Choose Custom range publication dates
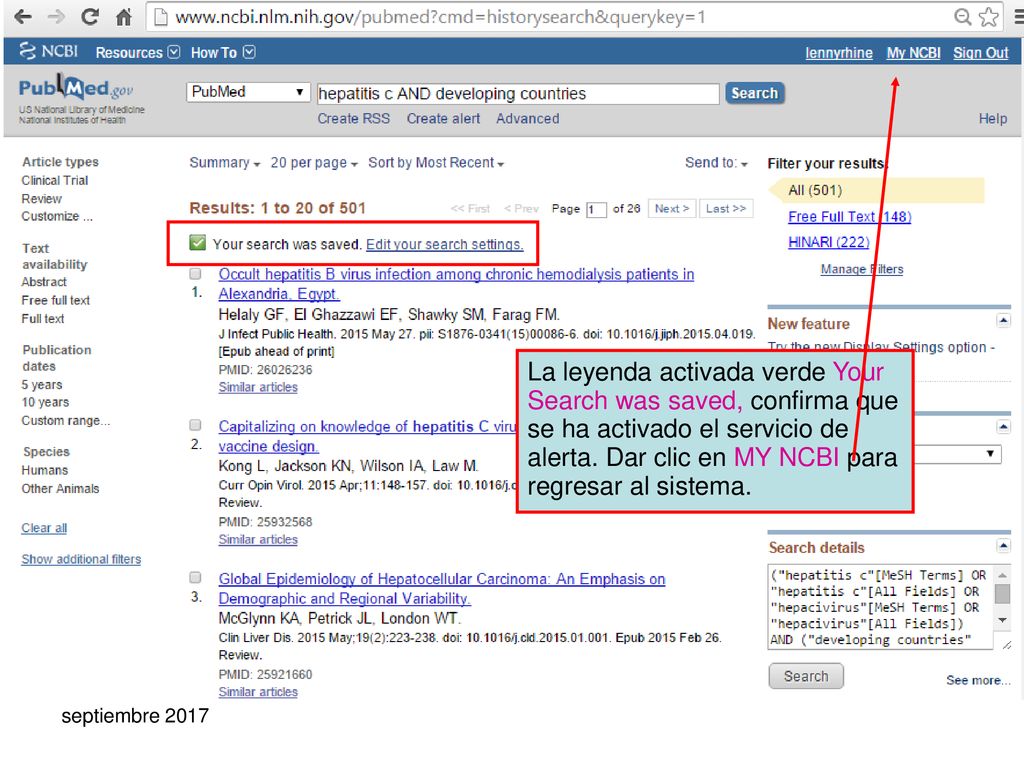Image resolution: width=1024 pixels, height=768 pixels. (x=65, y=421)
